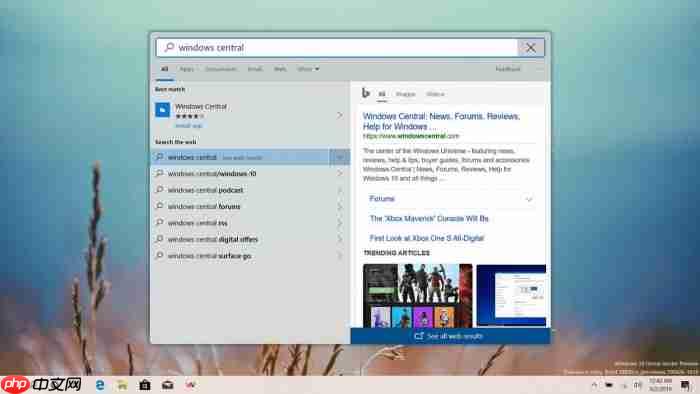The height and width of the screenshot is (394, 700).
Task: Select the 'windows central' See web results suggestion
Action: click(240, 157)
